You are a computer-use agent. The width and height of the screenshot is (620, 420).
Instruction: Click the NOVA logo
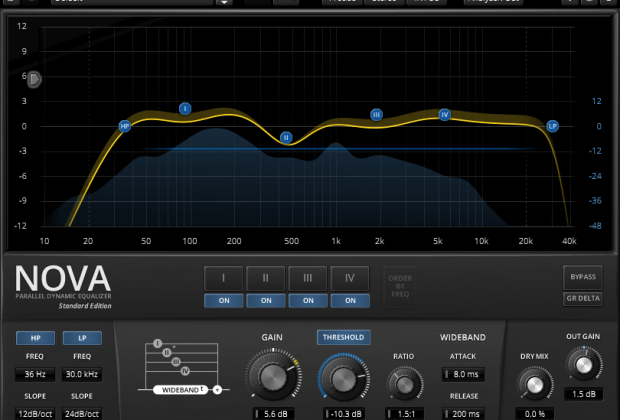(63, 278)
